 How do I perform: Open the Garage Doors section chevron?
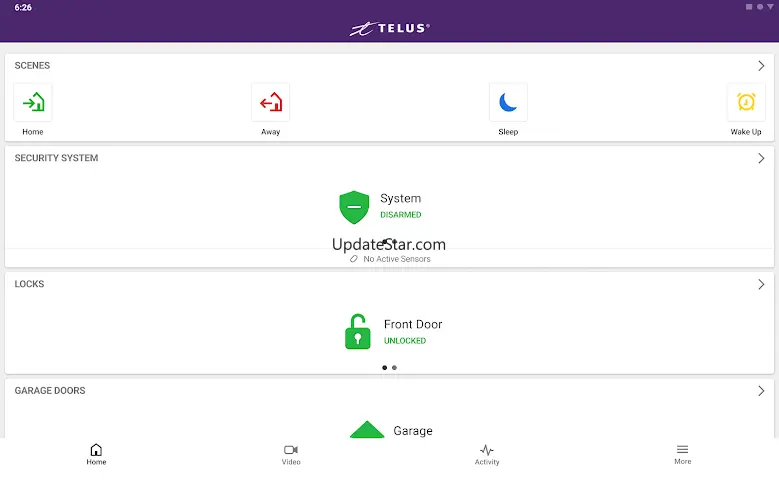point(761,391)
